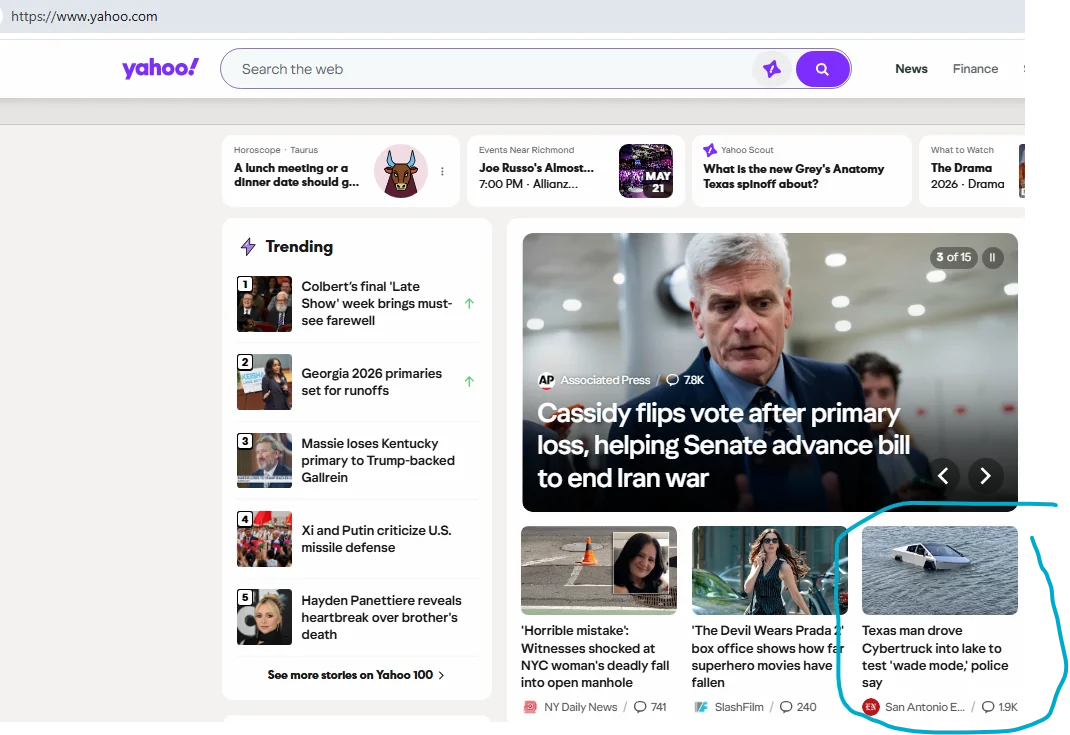Advance to next carousel slide arrow
The width and height of the screenshot is (1070, 735).
tap(985, 476)
